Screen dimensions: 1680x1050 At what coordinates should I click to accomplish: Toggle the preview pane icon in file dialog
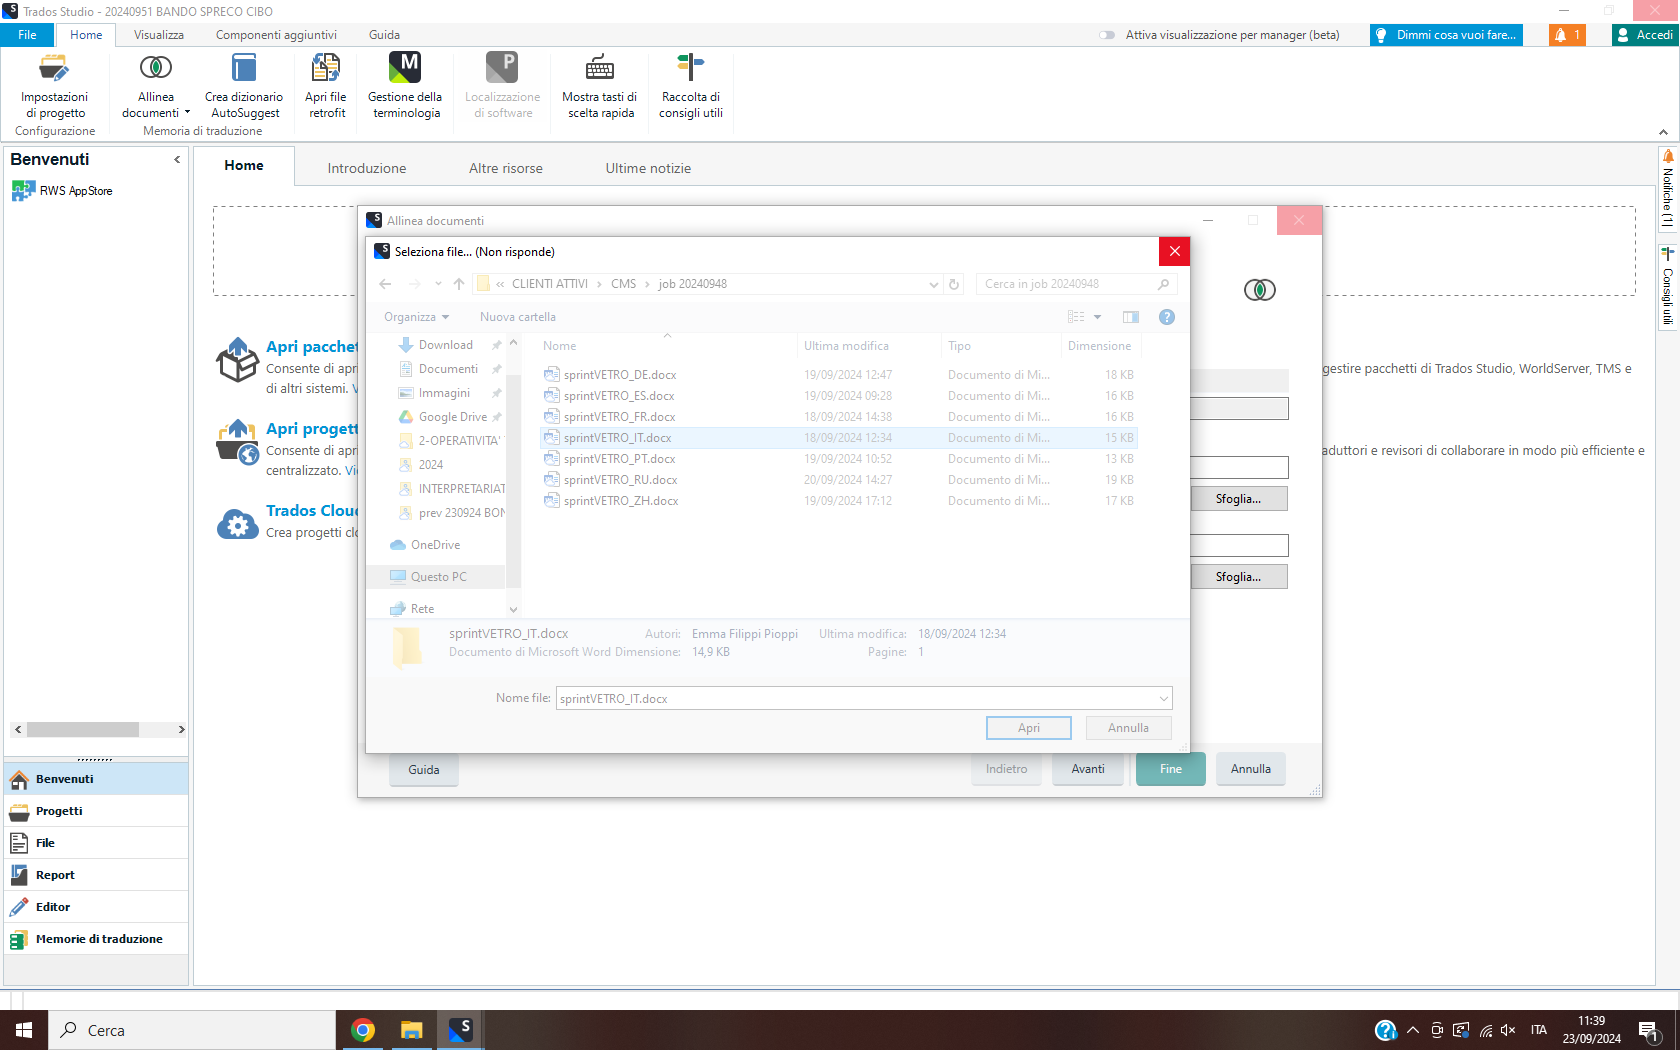tap(1131, 317)
